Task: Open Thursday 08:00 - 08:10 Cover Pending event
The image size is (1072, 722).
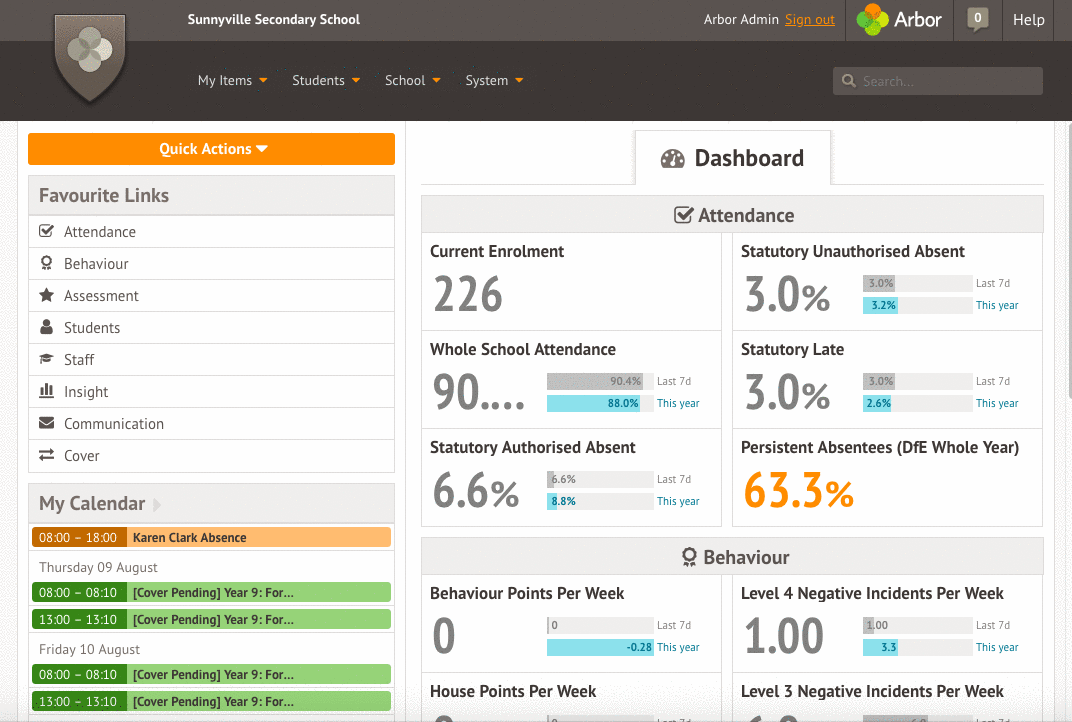Action: (211, 592)
